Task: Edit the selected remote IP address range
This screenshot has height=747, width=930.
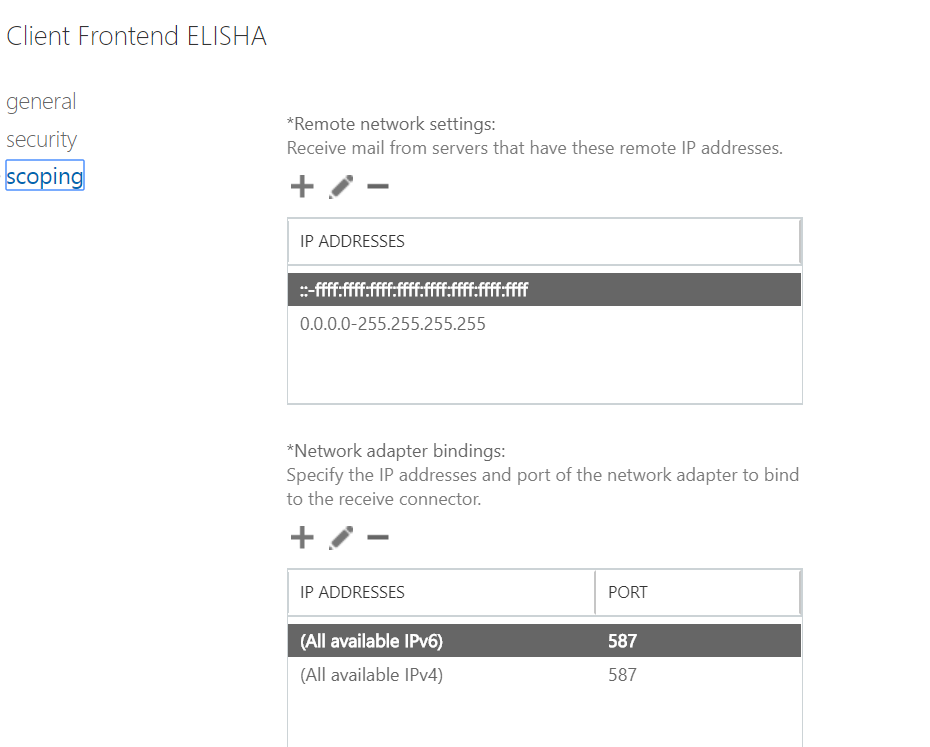Action: tap(340, 186)
